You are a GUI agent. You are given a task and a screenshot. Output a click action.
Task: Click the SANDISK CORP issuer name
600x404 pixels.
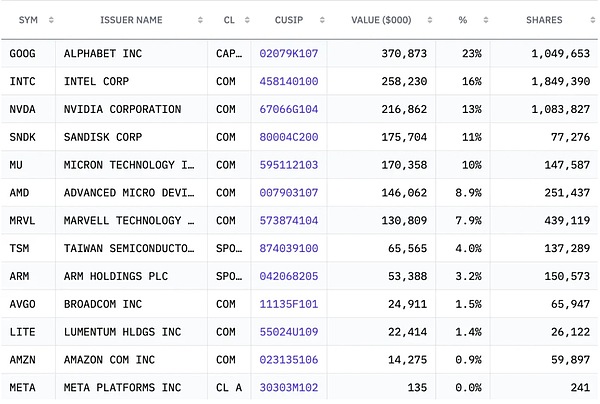tap(103, 137)
